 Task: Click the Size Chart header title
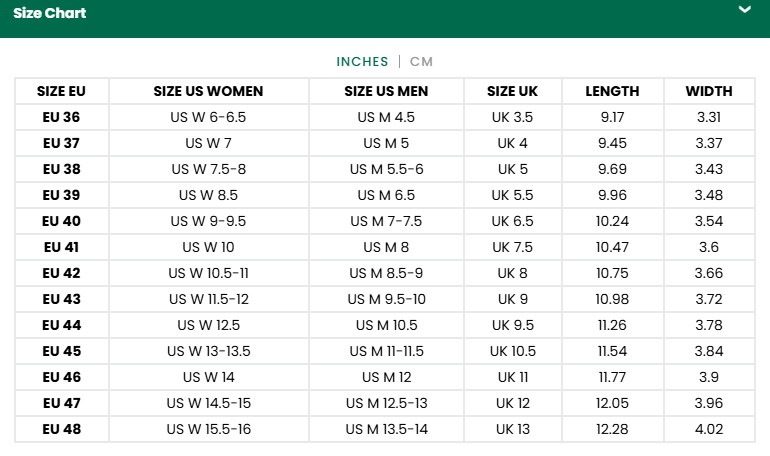click(x=50, y=13)
